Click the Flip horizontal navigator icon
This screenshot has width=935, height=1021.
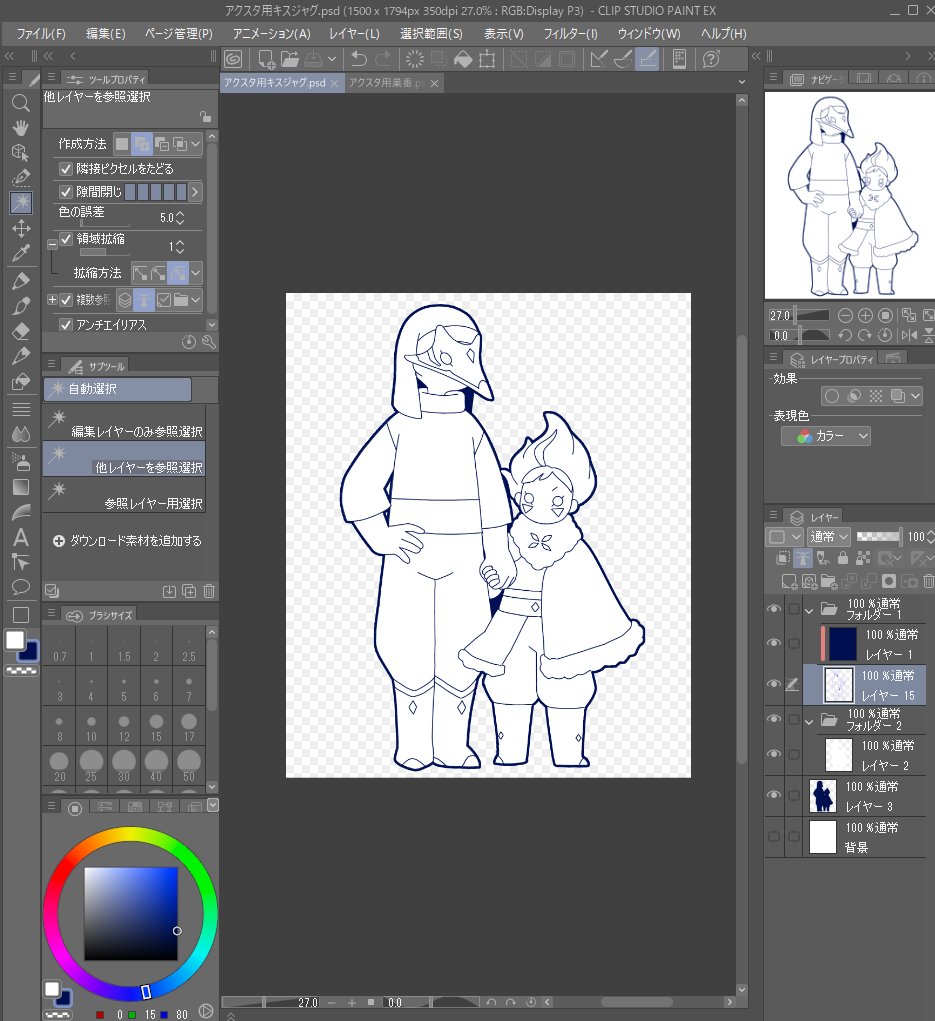coord(909,335)
